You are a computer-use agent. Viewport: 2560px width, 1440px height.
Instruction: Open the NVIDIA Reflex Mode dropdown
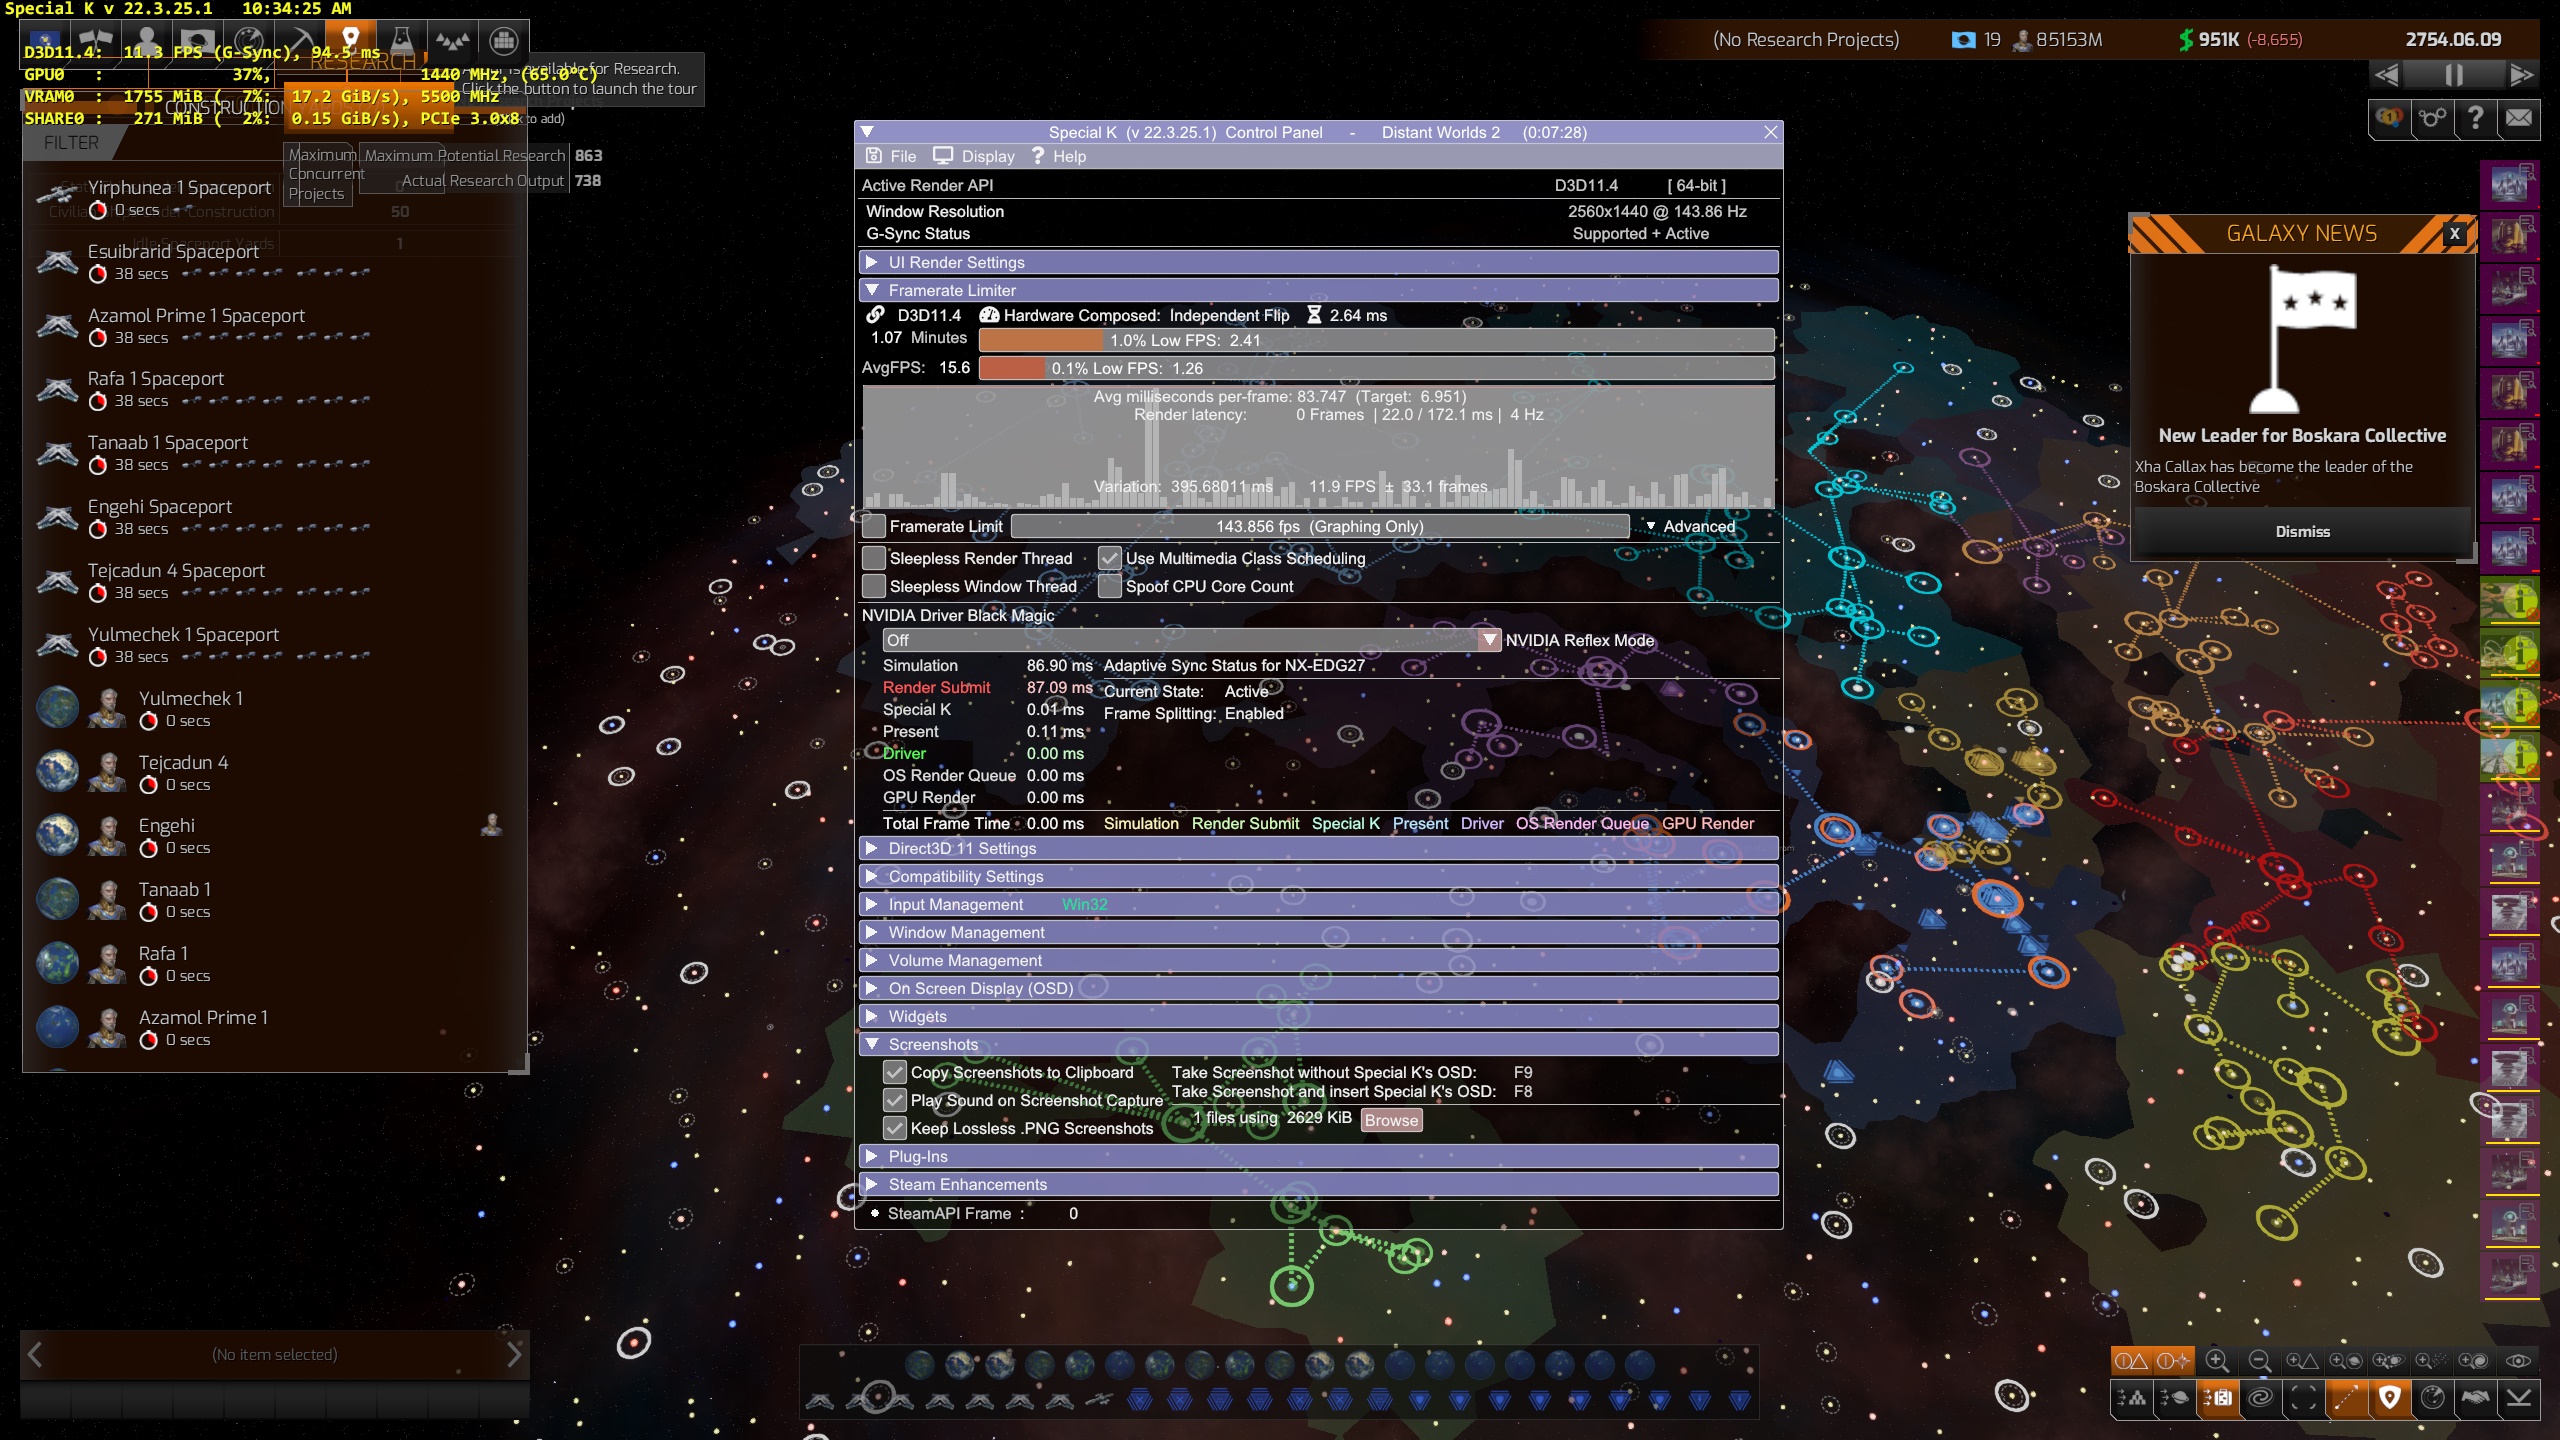coord(1192,640)
